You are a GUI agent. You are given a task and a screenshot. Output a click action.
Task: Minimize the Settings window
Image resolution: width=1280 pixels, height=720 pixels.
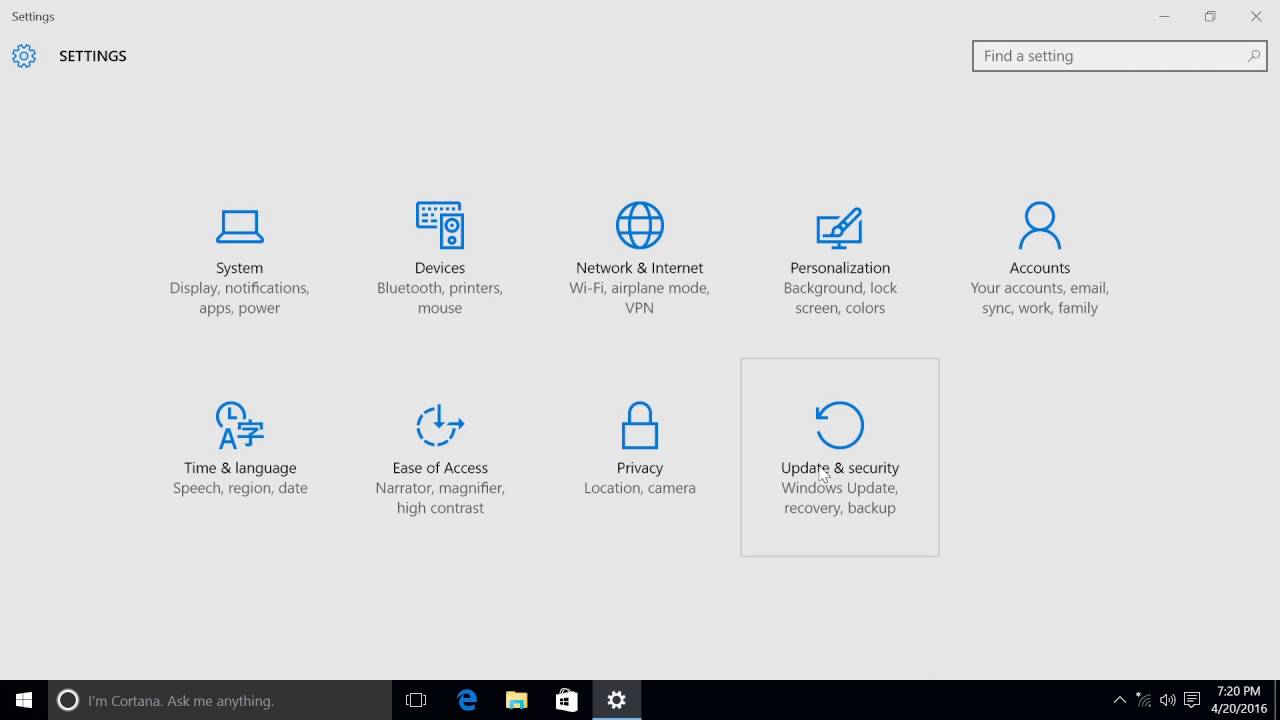[x=1164, y=16]
